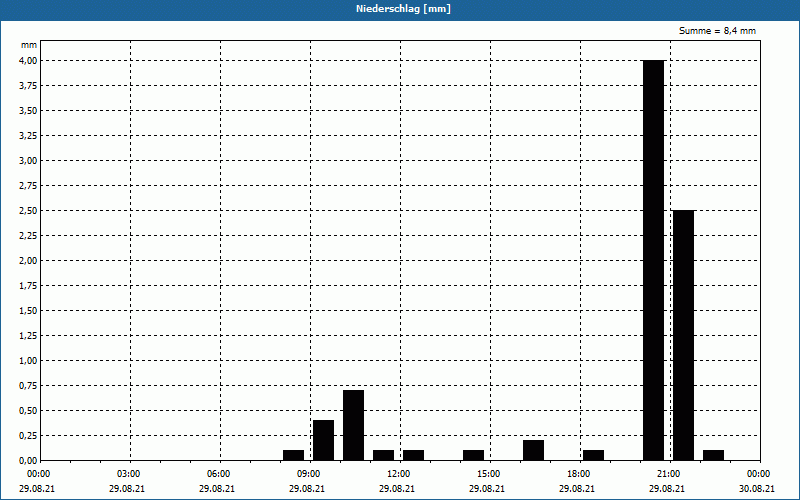800x500 pixels.
Task: Select the 0,70 mm precipitation bar
Action: (x=354, y=425)
